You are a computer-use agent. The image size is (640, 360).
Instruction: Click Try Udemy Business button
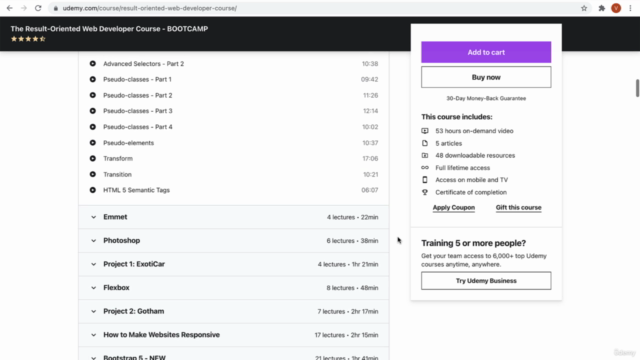[x=486, y=281]
